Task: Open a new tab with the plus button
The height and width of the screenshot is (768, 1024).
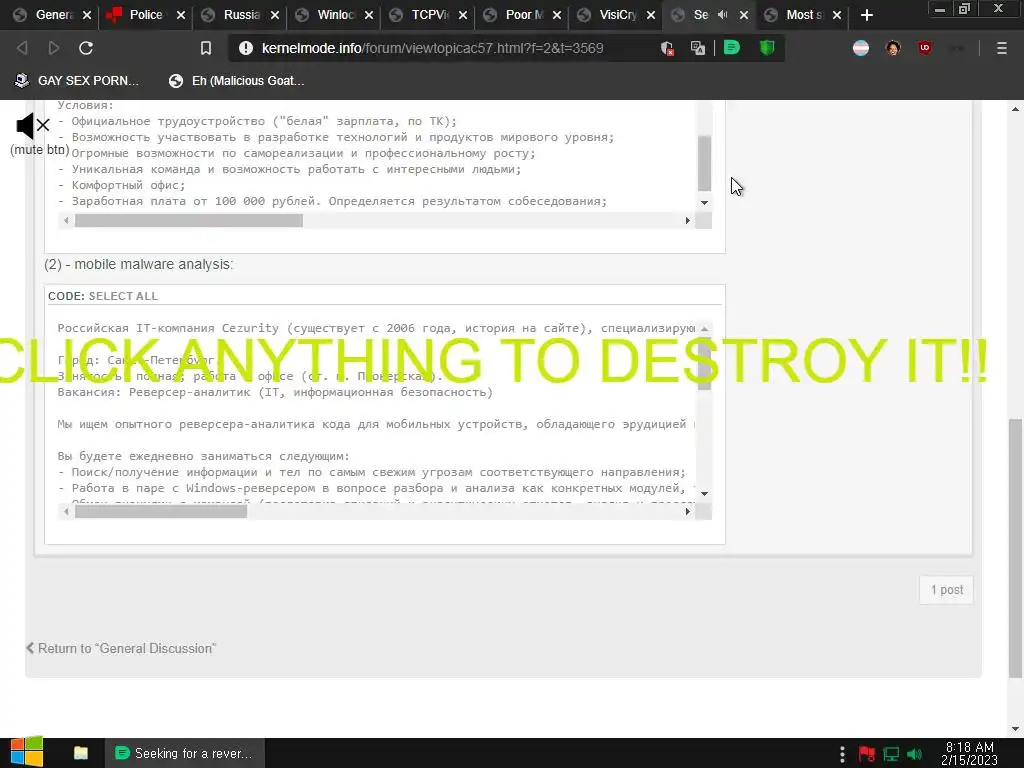Action: pos(867,15)
